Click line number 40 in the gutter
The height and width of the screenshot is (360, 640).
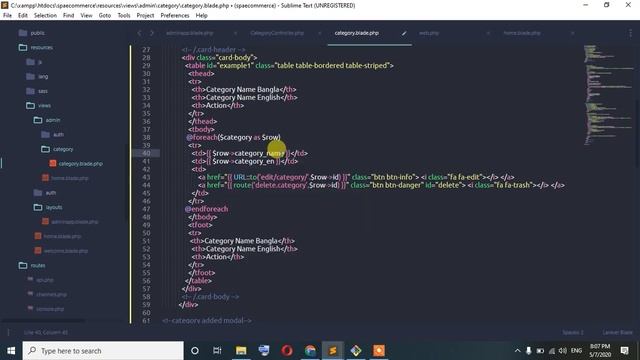click(146, 153)
